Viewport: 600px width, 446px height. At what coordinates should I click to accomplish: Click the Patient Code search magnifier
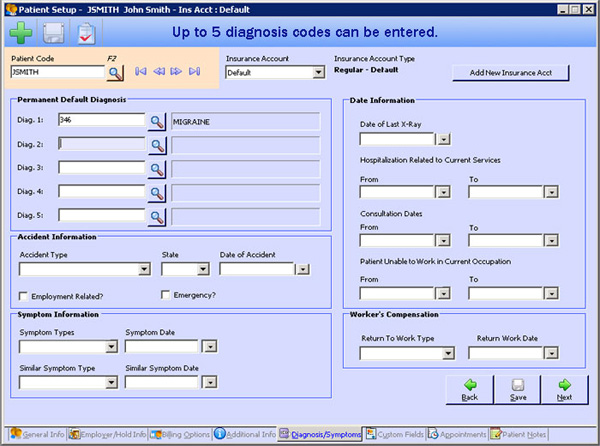(x=115, y=72)
